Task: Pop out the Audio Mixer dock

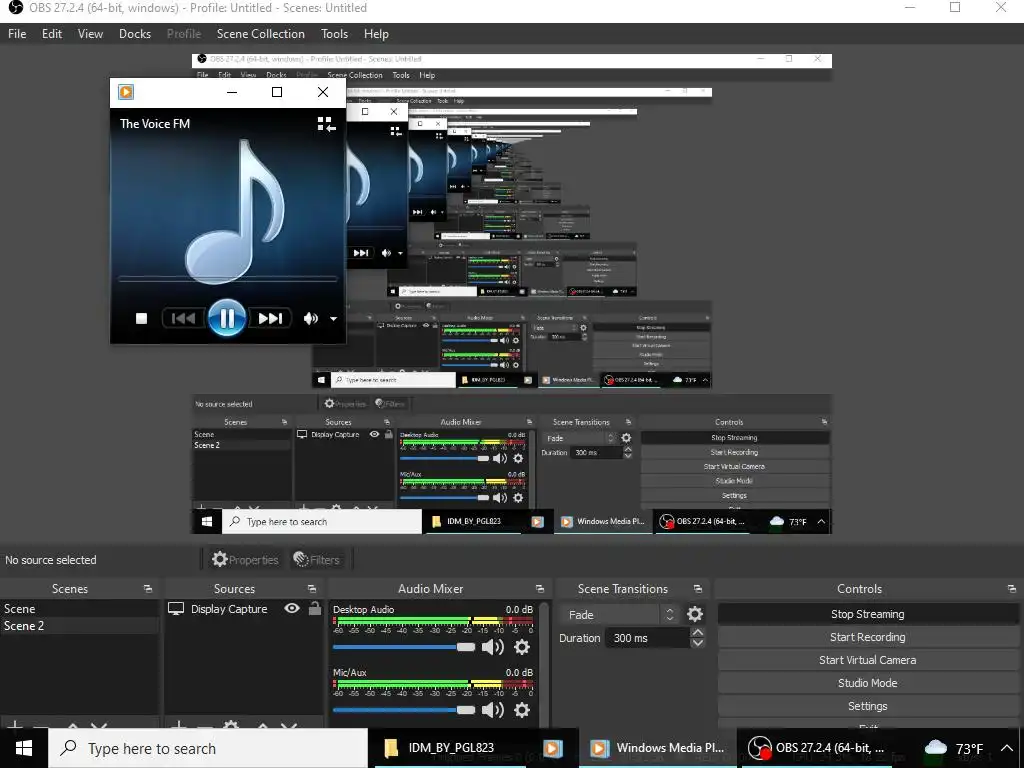Action: point(539,589)
